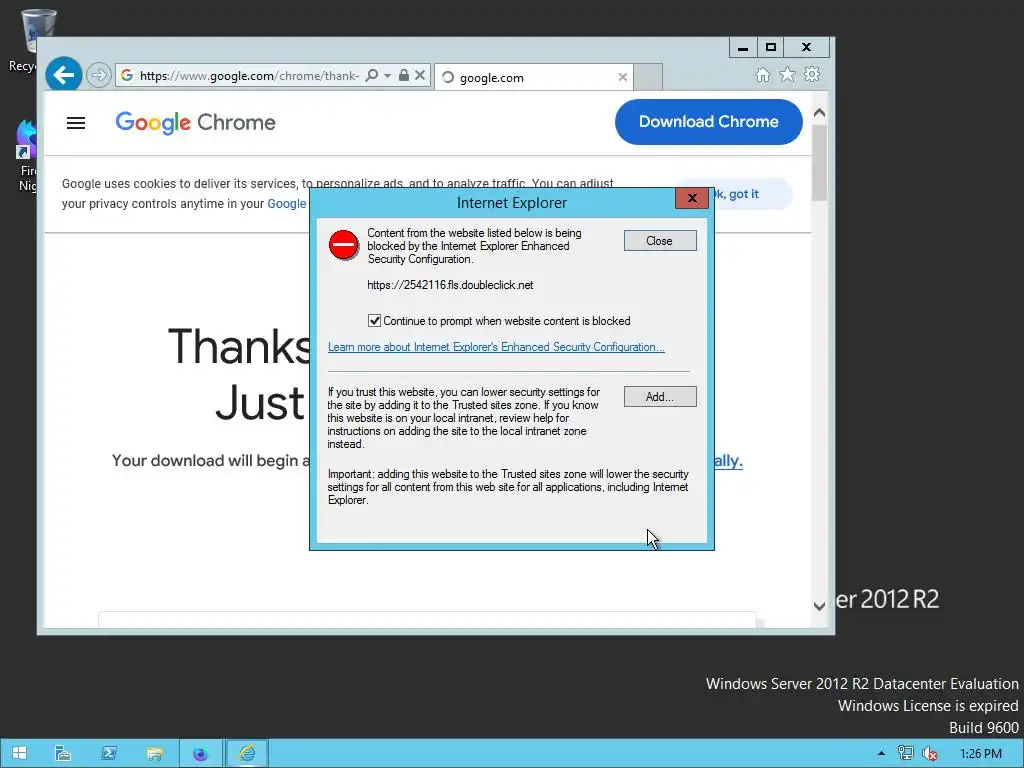The width and height of the screenshot is (1024, 768).
Task: Open the Google Chrome hamburger menu
Action: coord(76,123)
